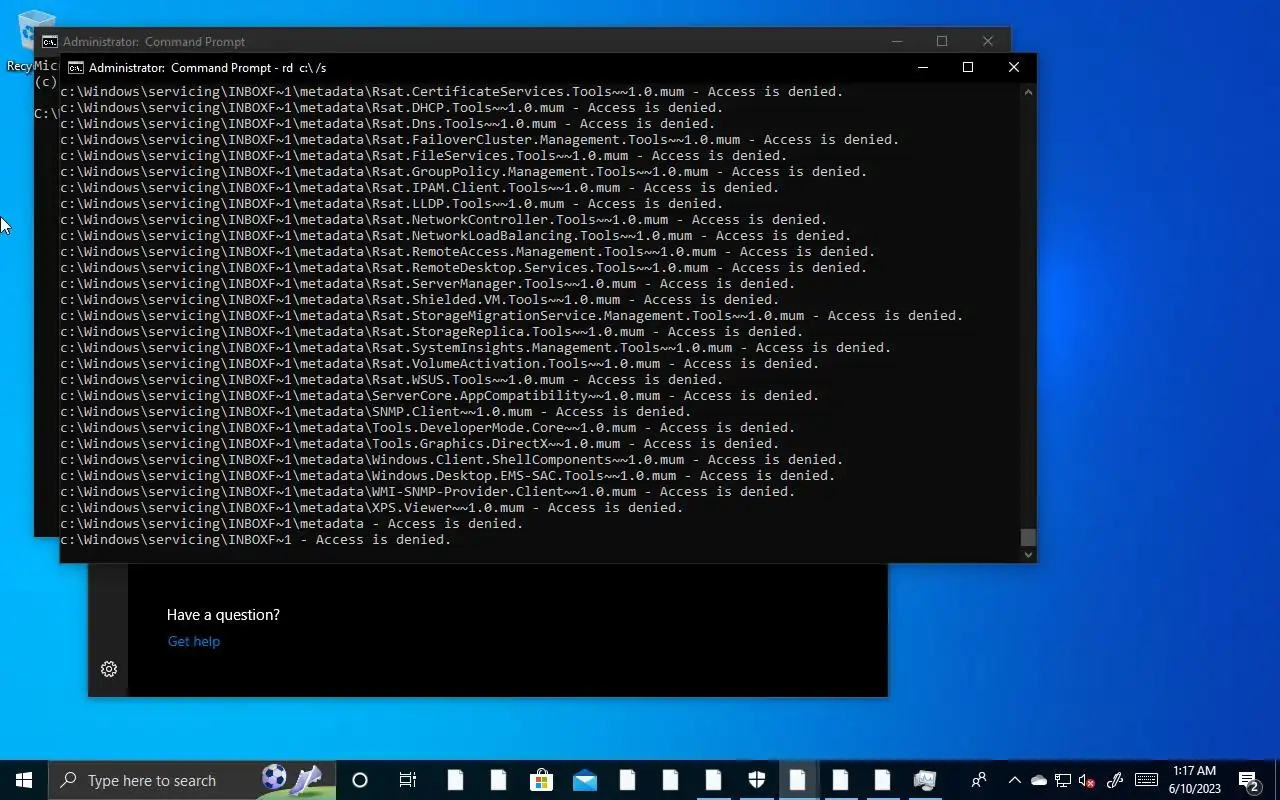The width and height of the screenshot is (1280, 800).
Task: Open the touch keyboard icon
Action: [1147, 780]
